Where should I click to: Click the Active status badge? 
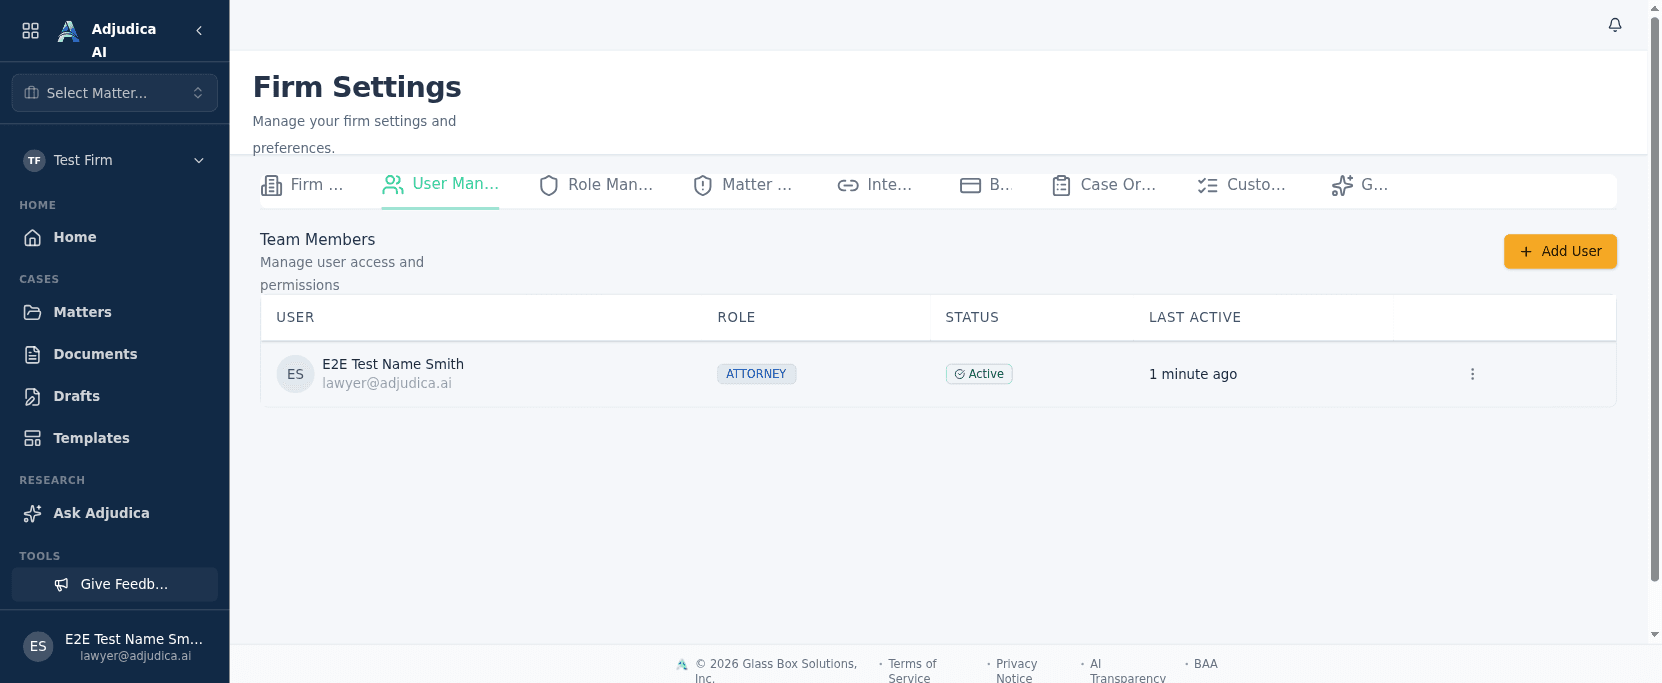coord(979,374)
